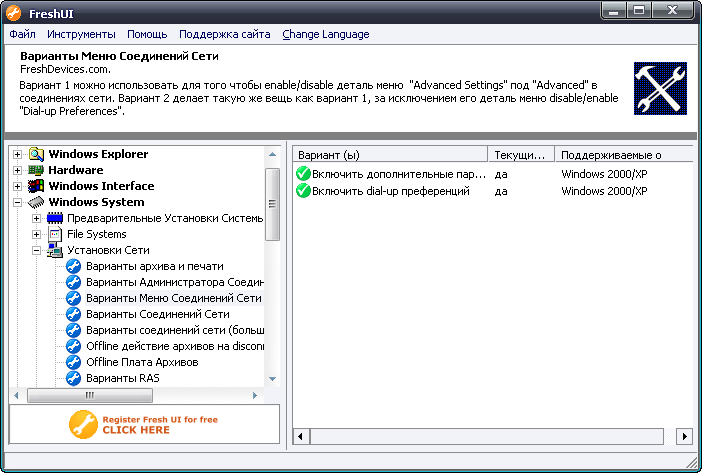The width and height of the screenshot is (702, 473).
Task: Click options list scrollbar right arrow
Action: point(684,436)
